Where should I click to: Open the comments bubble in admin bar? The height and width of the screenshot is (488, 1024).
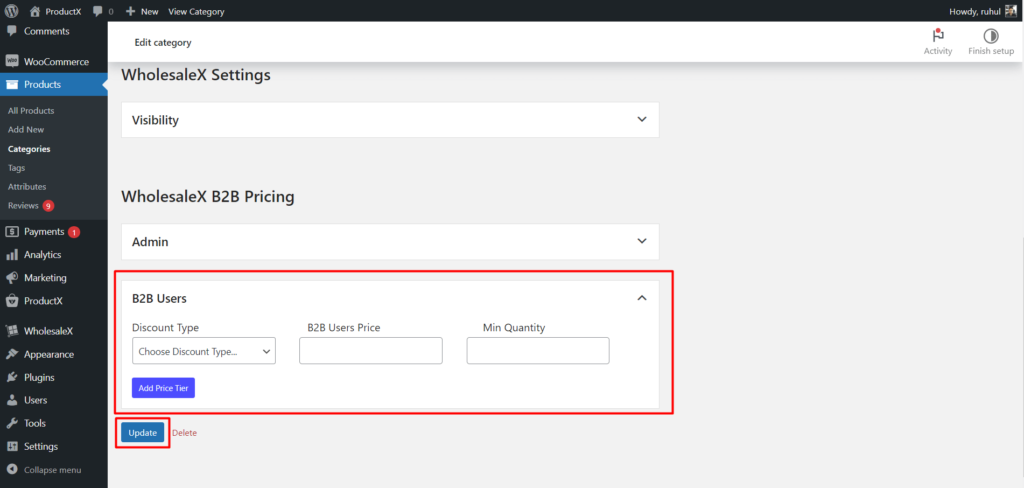tap(98, 11)
